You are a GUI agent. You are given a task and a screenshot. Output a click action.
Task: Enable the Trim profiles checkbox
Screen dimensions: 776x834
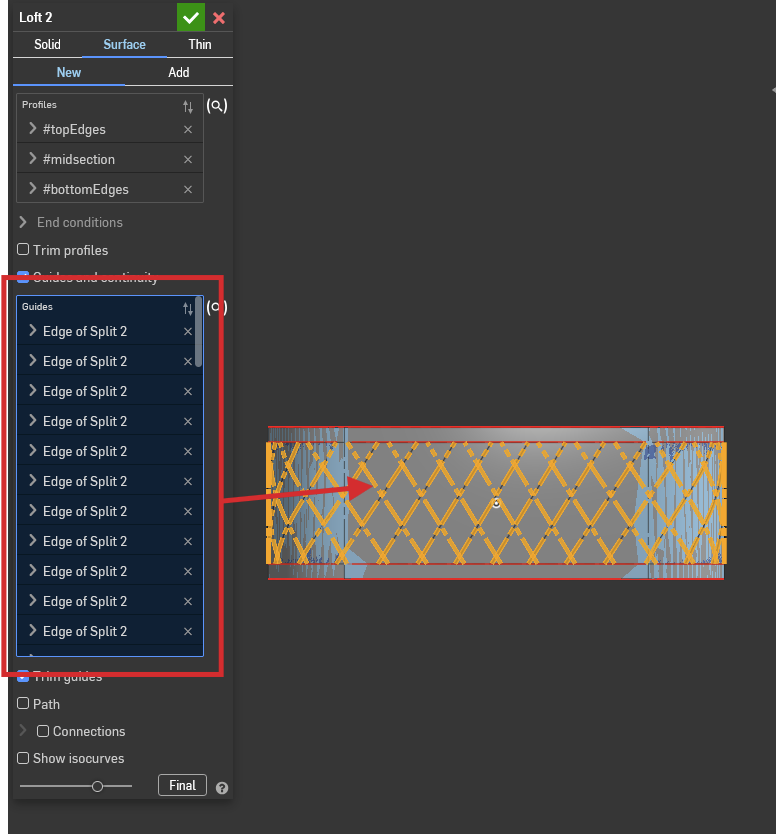[x=23, y=249]
